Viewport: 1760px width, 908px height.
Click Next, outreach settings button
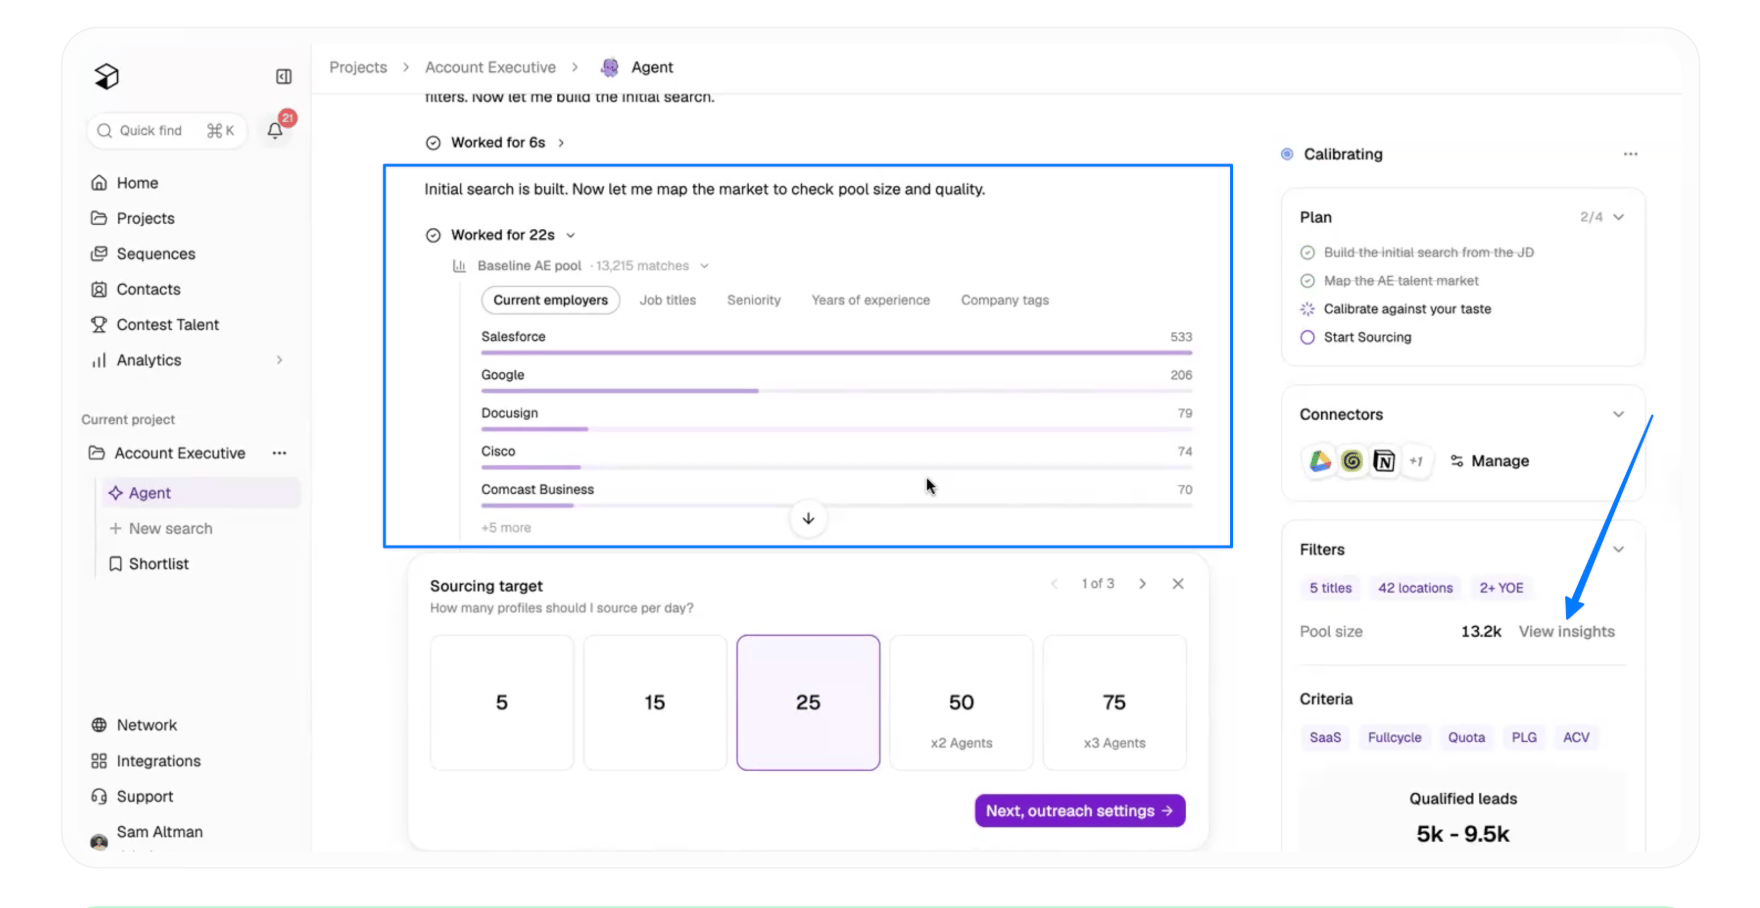pyautogui.click(x=1080, y=811)
